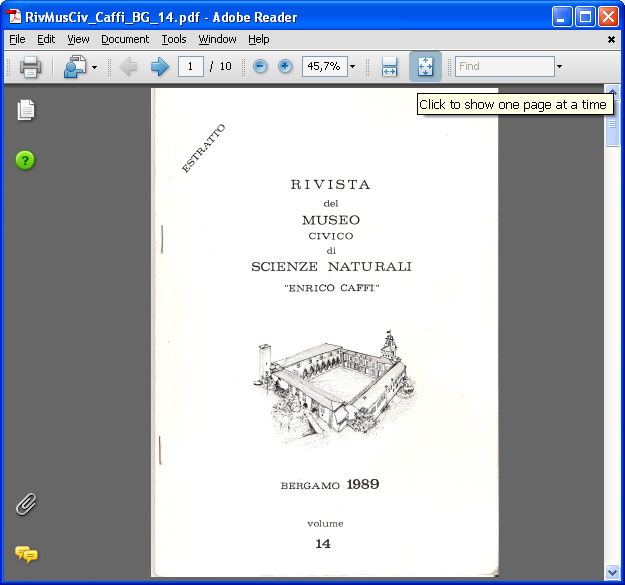Open the green How To help icon

(25, 160)
